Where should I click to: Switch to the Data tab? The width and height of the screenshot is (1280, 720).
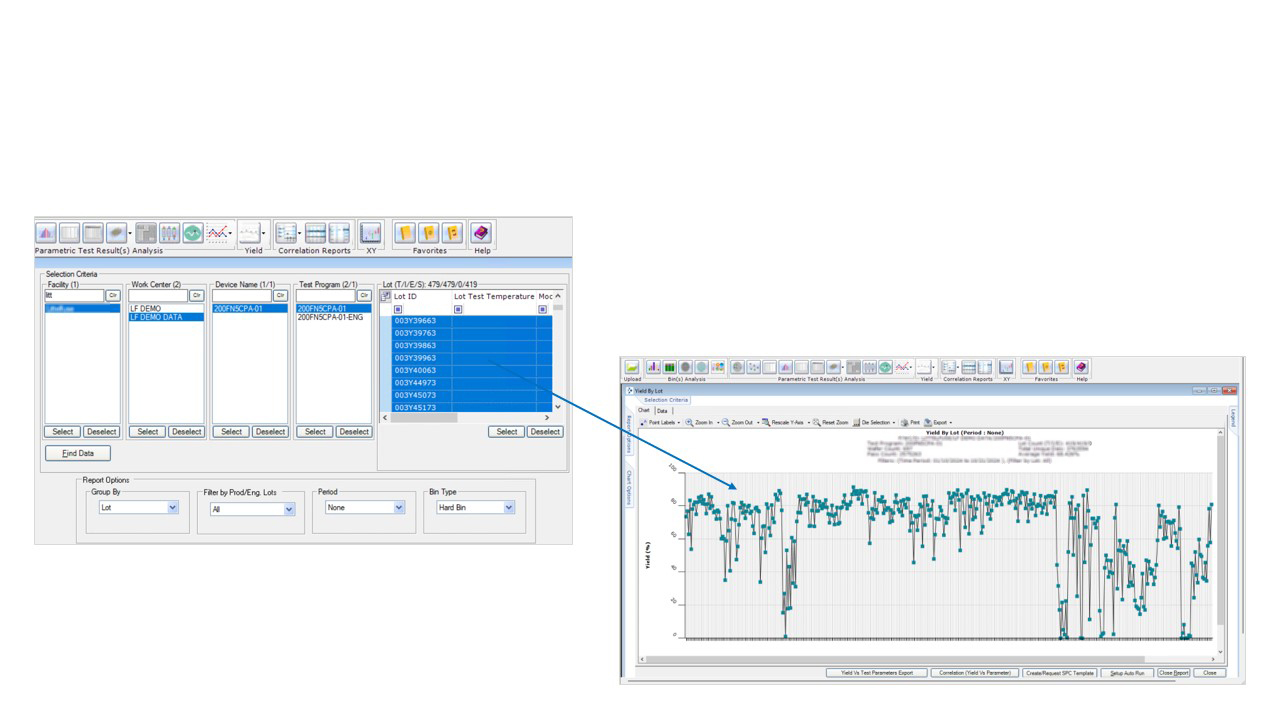click(662, 411)
